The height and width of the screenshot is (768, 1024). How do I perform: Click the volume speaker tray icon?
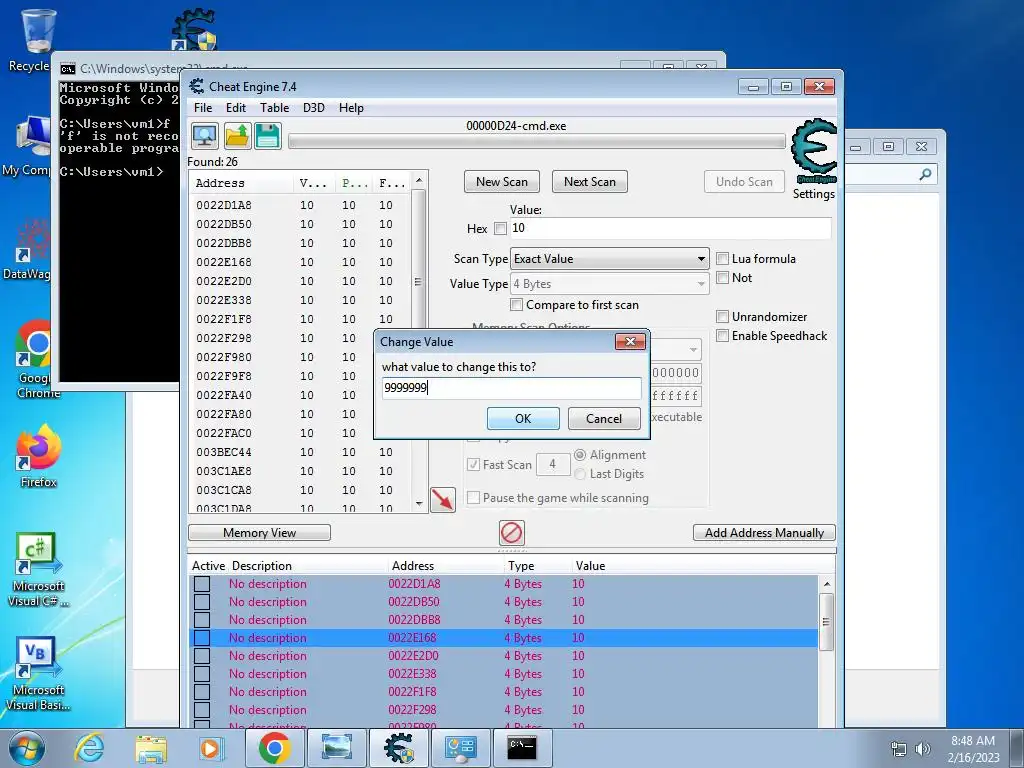pyautogui.click(x=922, y=749)
